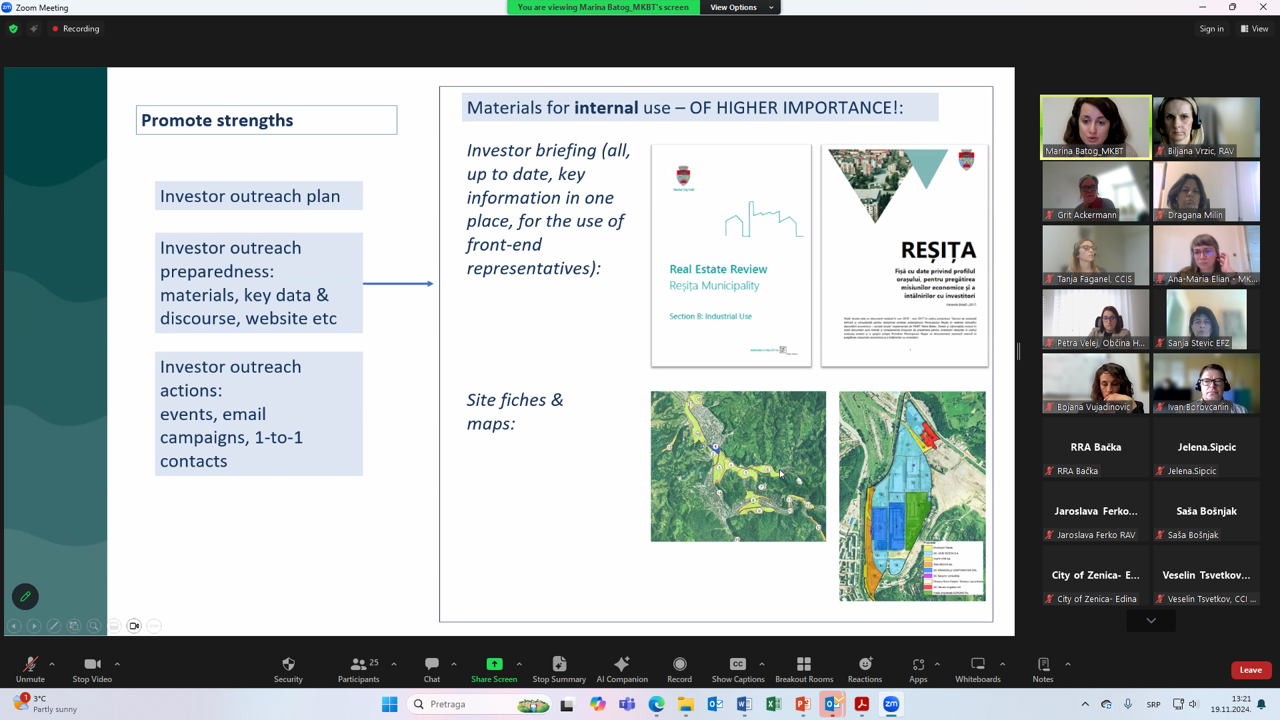Screen dimensions: 1280x720
Task: Open AI Companion
Action: pos(622,669)
